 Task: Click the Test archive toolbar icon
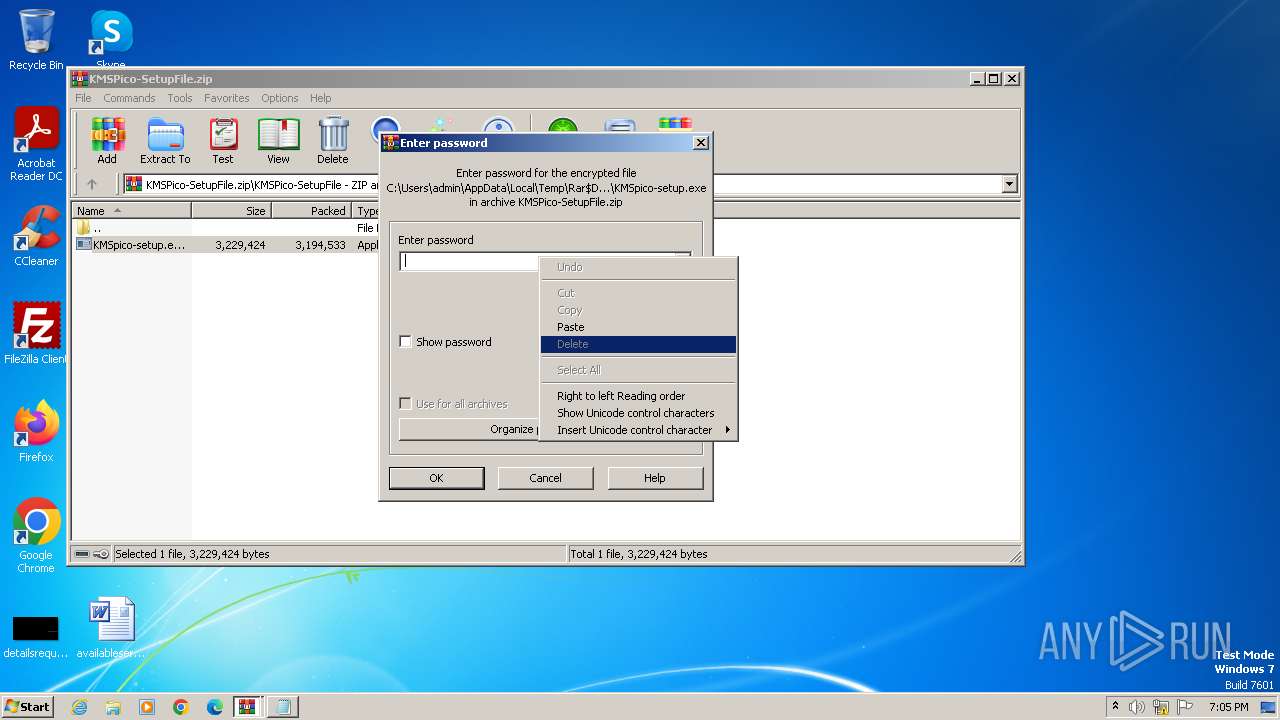pyautogui.click(x=223, y=141)
